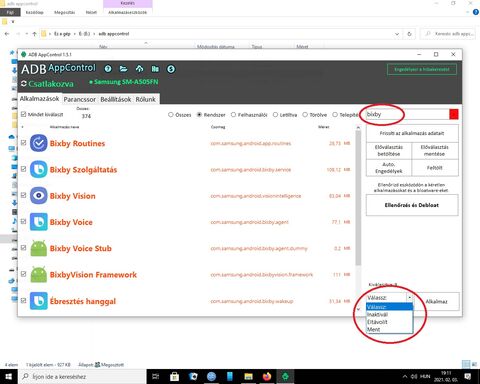Expand Explorer address bar history dropdown
The height and width of the screenshot is (384, 480).
(397, 34)
